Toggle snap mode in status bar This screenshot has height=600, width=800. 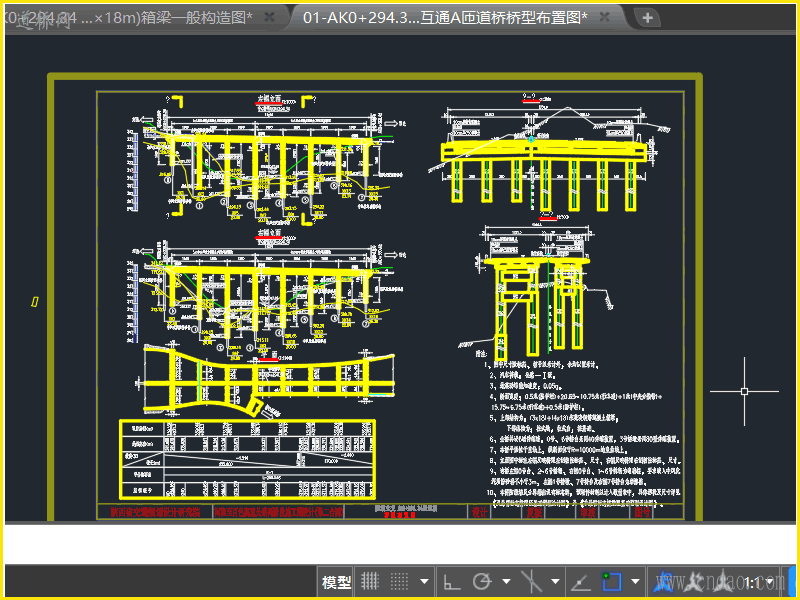click(400, 581)
